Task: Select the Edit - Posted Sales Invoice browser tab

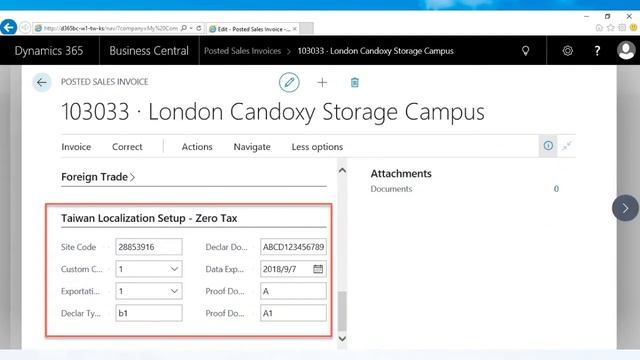Action: (253, 29)
